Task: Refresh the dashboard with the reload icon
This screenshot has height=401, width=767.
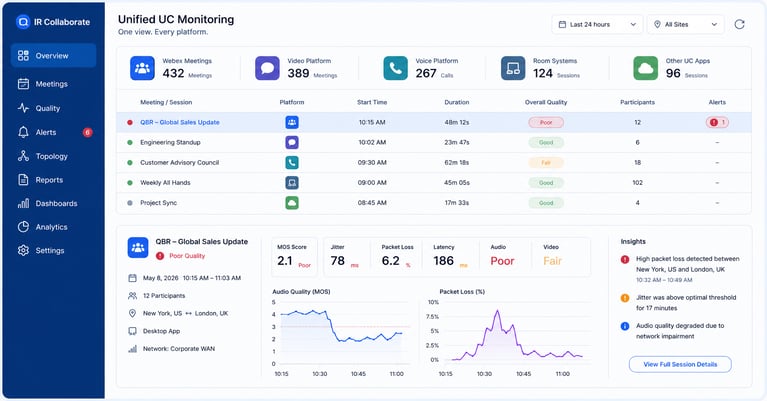Action: 739,24
